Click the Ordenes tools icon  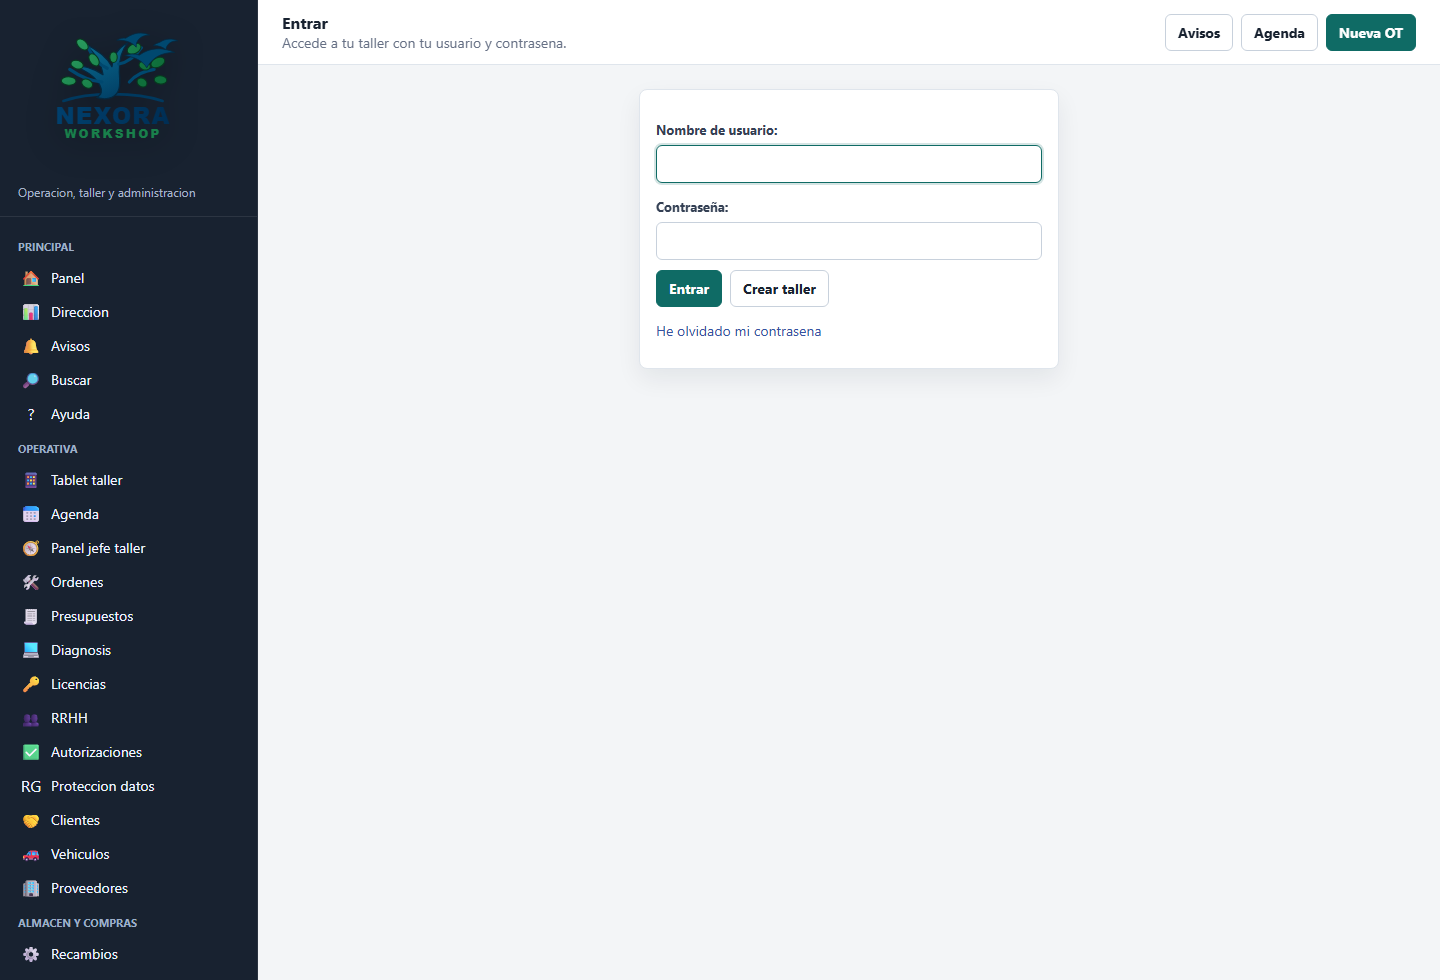click(x=31, y=582)
